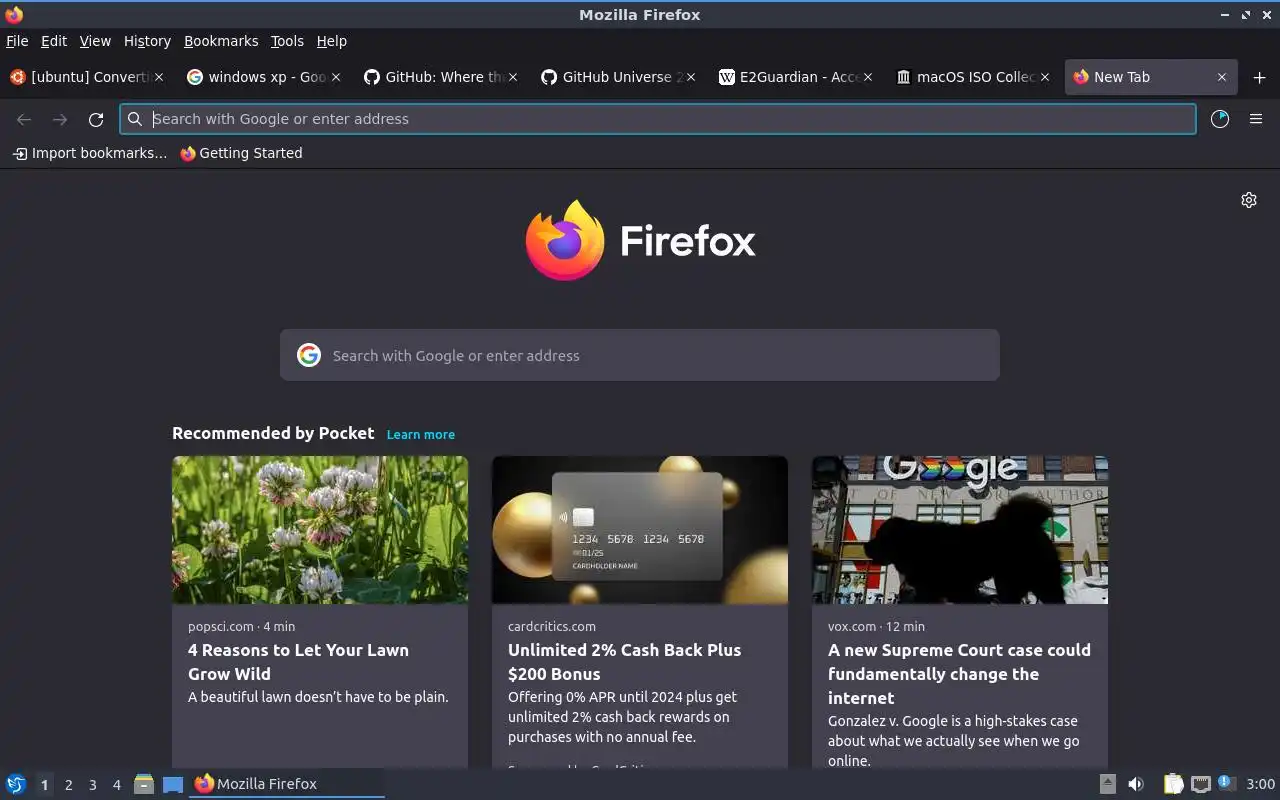Viewport: 1280px width, 800px height.
Task: Switch to workspace 2
Action: coord(69,785)
